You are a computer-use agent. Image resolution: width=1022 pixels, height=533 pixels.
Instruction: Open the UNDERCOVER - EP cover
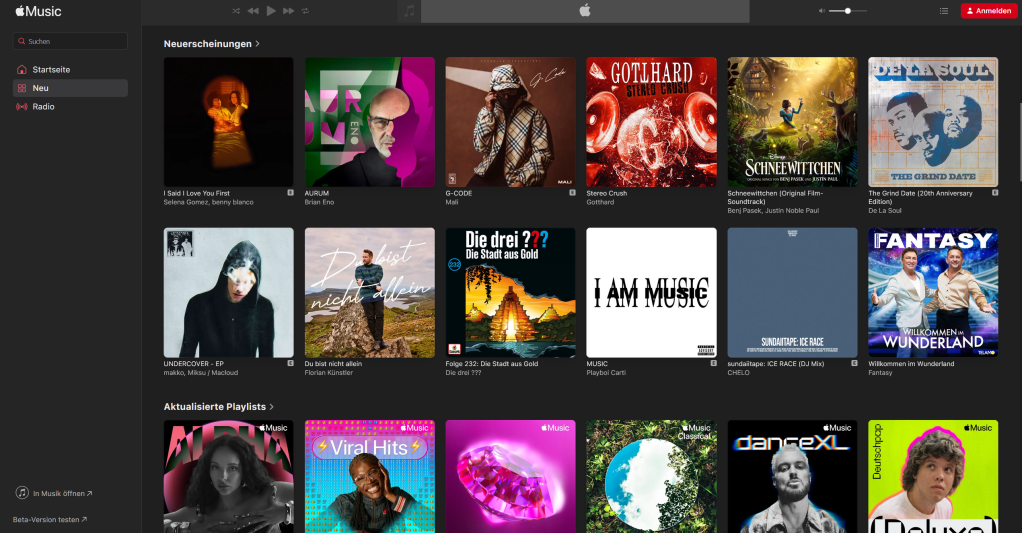(228, 293)
